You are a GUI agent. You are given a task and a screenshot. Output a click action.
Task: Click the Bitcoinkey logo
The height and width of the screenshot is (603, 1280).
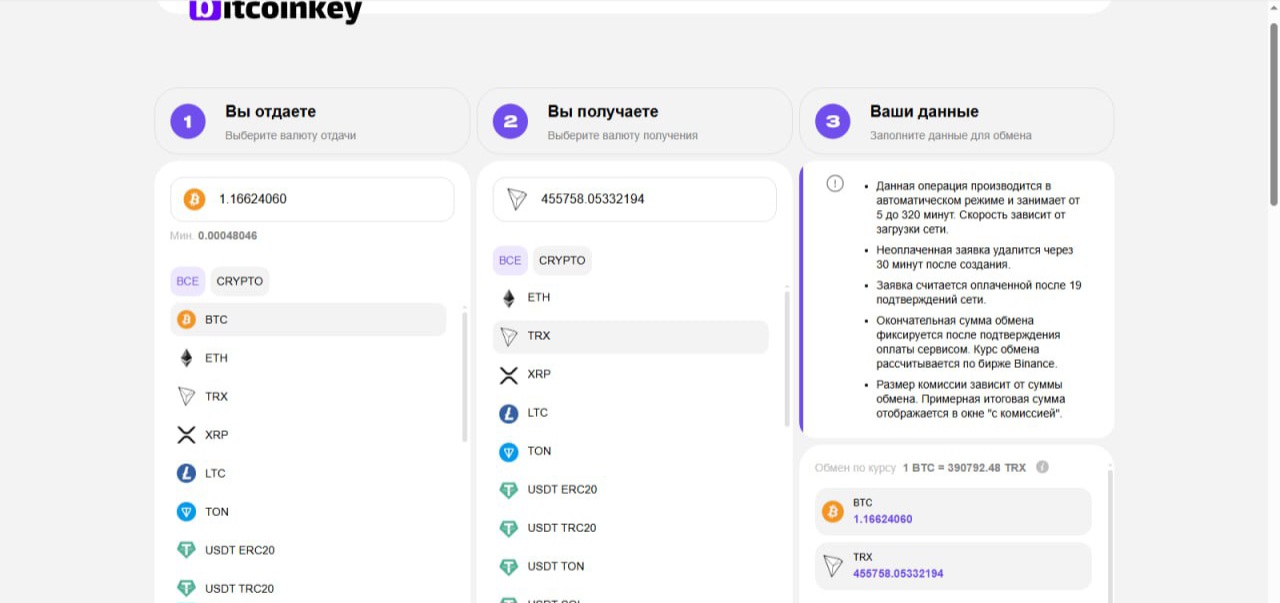pos(276,11)
